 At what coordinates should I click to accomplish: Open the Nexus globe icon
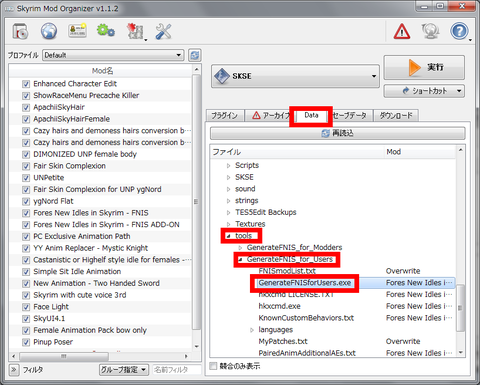(x=49, y=32)
